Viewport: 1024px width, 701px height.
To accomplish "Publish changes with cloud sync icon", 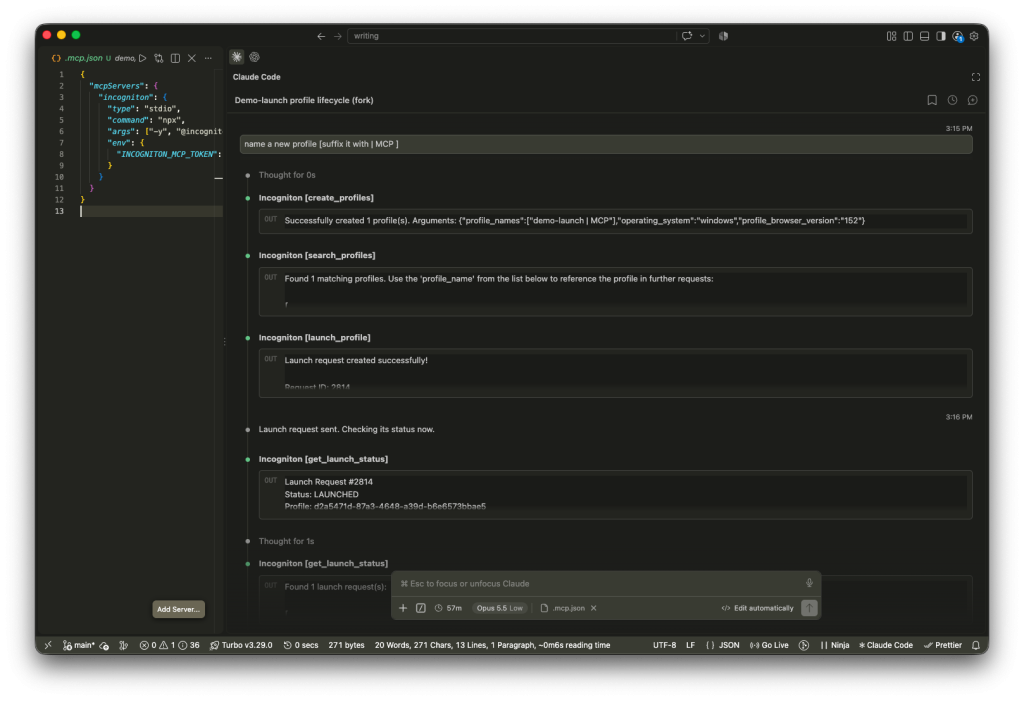I will (104, 645).
